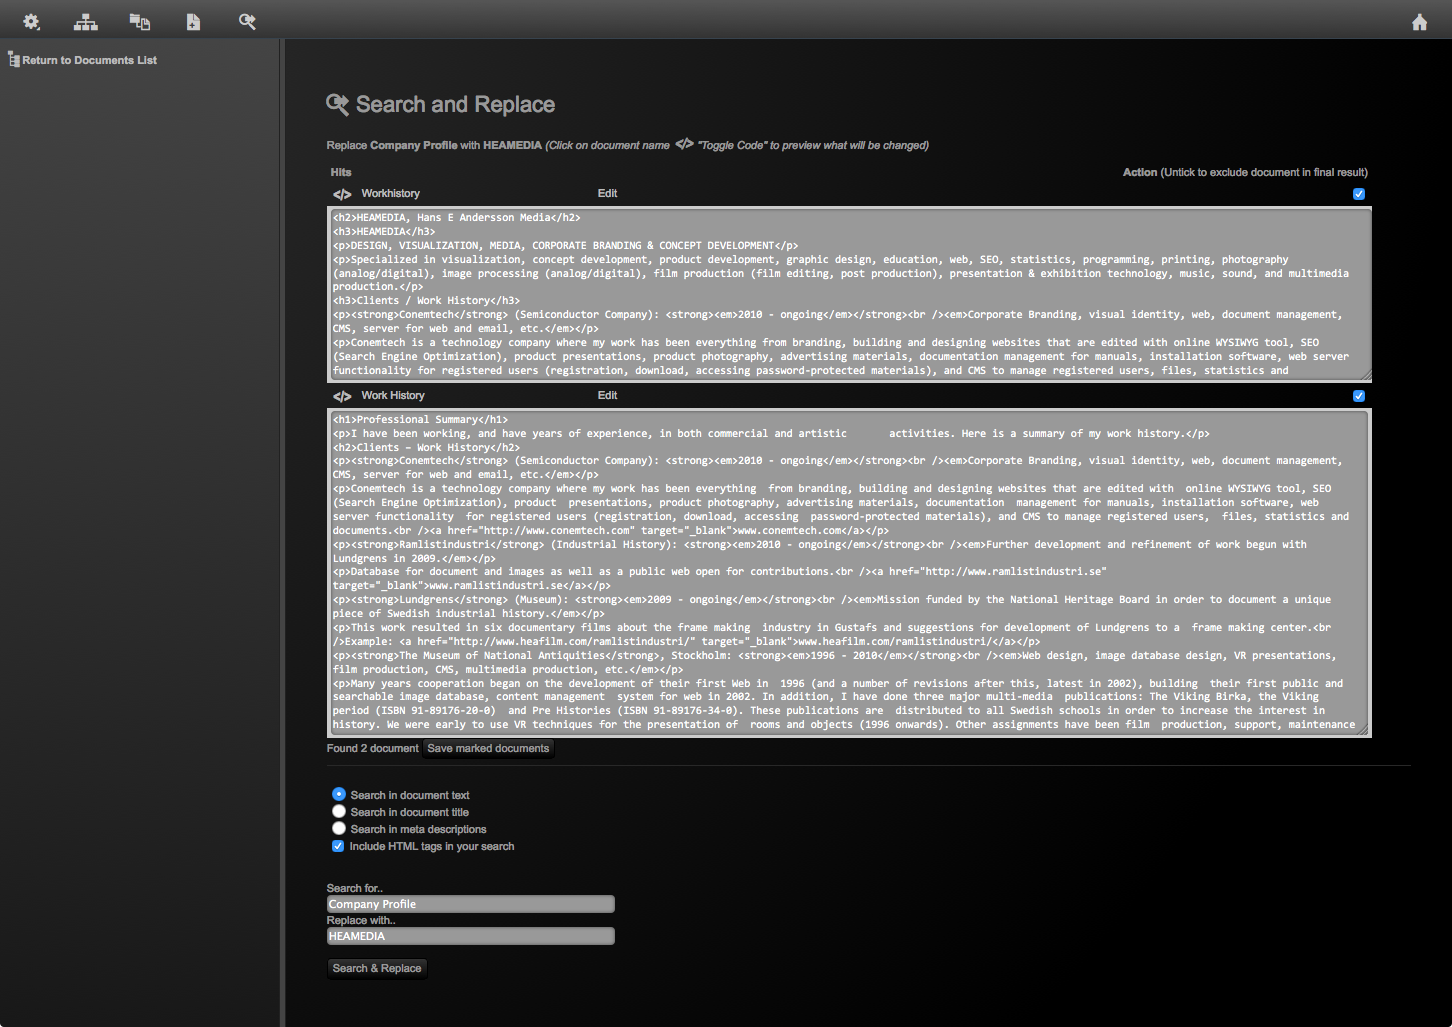Focus the 'Replace with..' input field
This screenshot has width=1452, height=1027.
tap(470, 936)
